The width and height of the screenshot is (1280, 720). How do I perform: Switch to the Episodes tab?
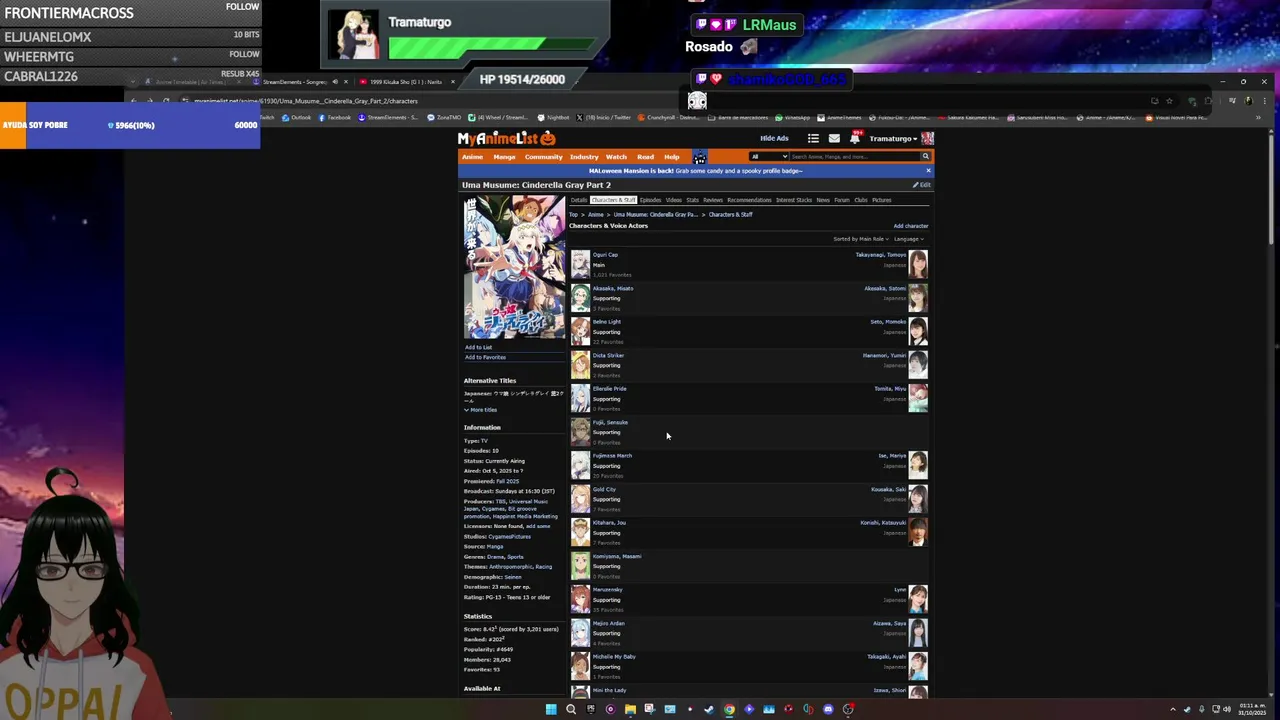click(x=650, y=200)
